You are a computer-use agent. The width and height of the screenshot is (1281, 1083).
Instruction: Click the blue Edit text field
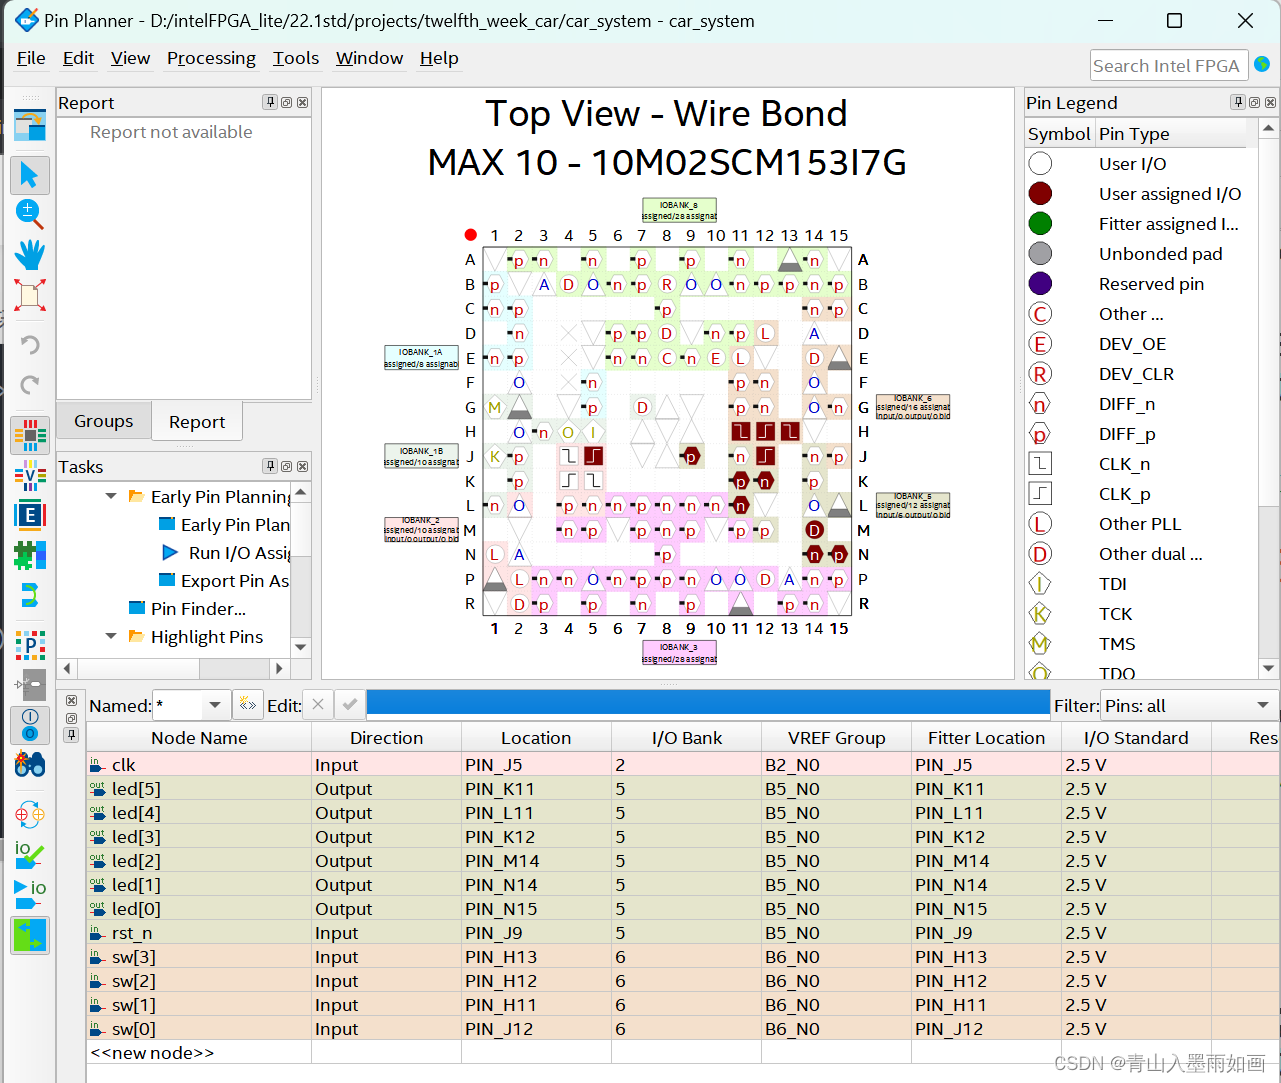point(707,704)
